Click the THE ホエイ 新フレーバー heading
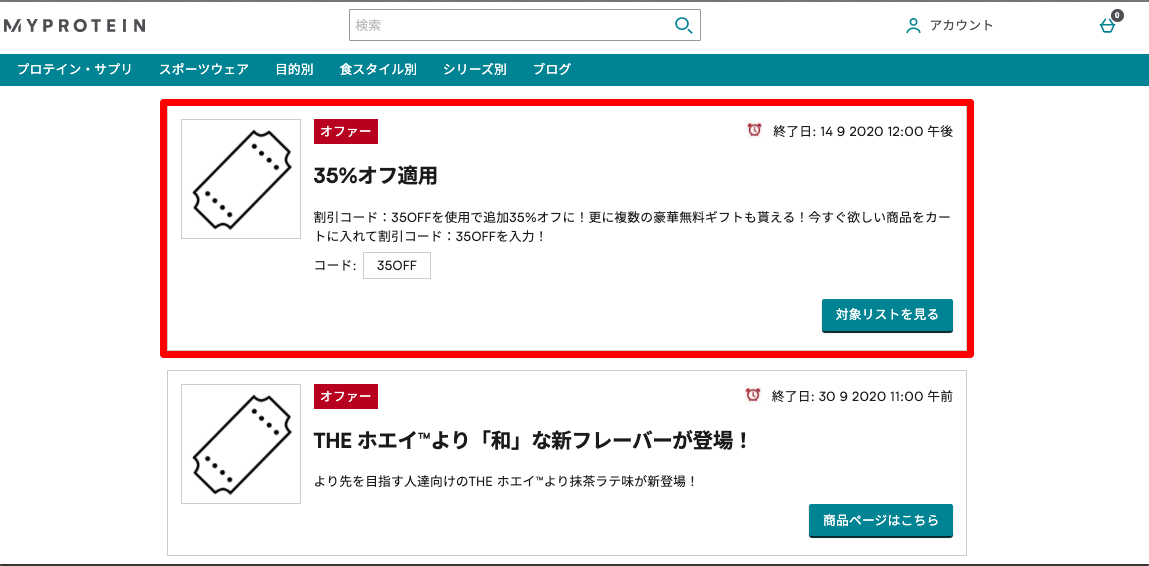 coord(531,441)
